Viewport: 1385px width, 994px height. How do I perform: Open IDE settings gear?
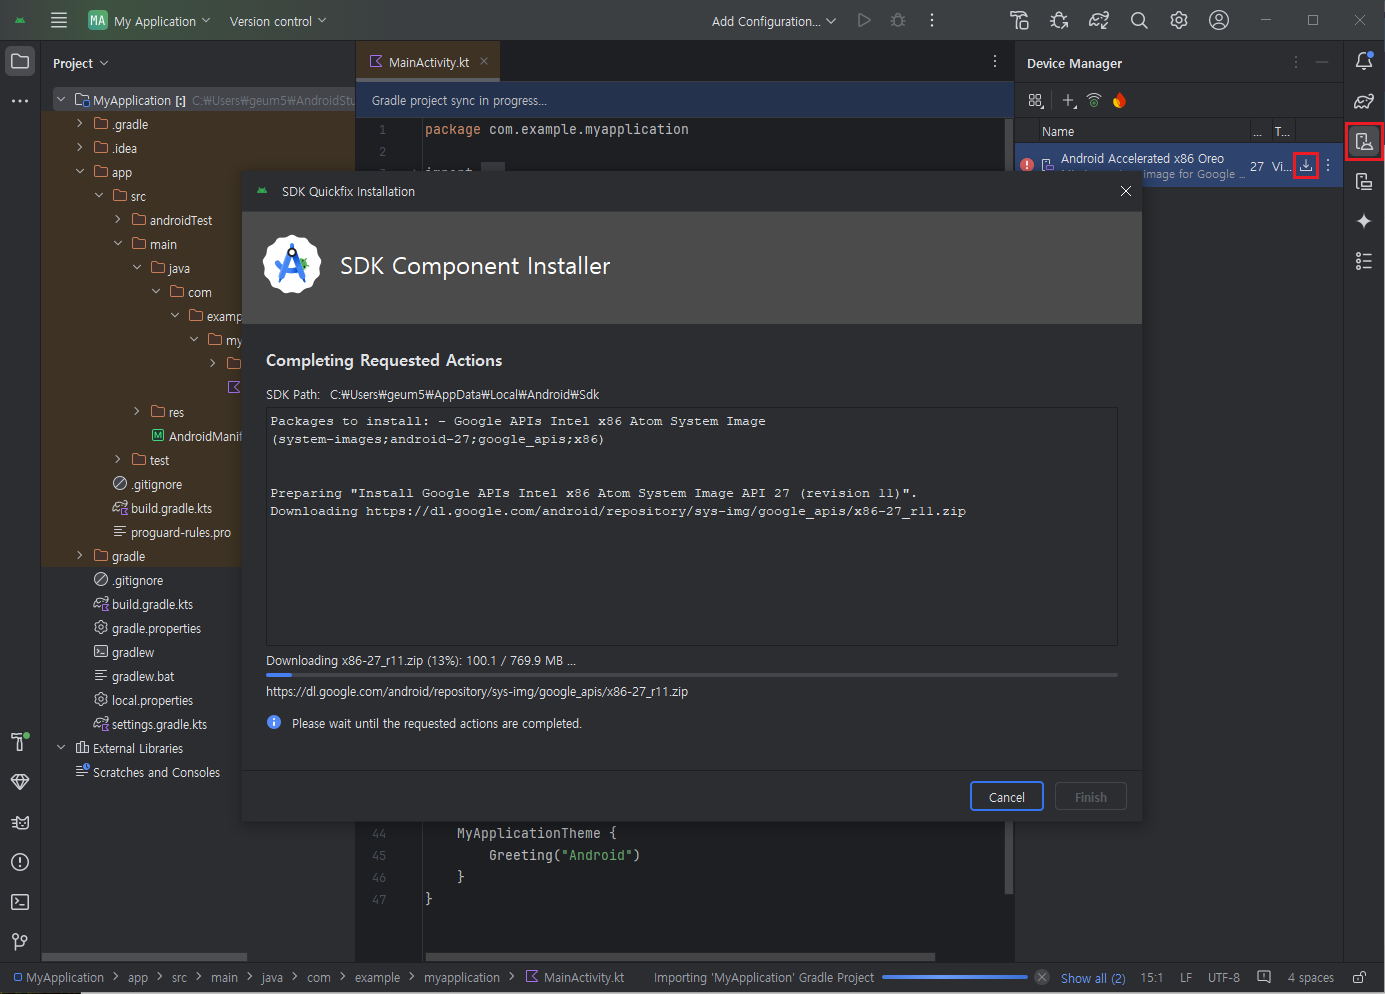pyautogui.click(x=1179, y=20)
